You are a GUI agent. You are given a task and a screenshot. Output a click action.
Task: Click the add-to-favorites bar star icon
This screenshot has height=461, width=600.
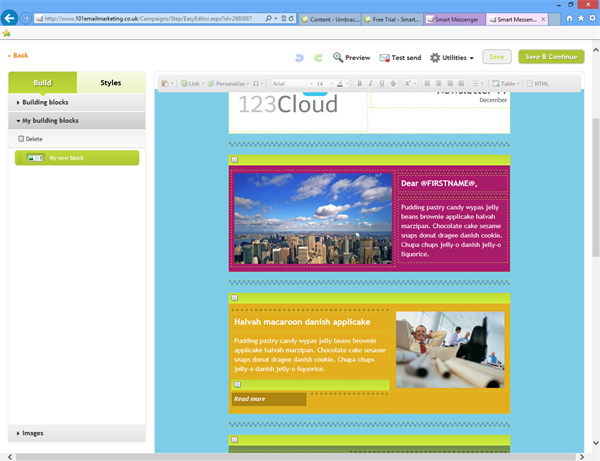click(7, 34)
